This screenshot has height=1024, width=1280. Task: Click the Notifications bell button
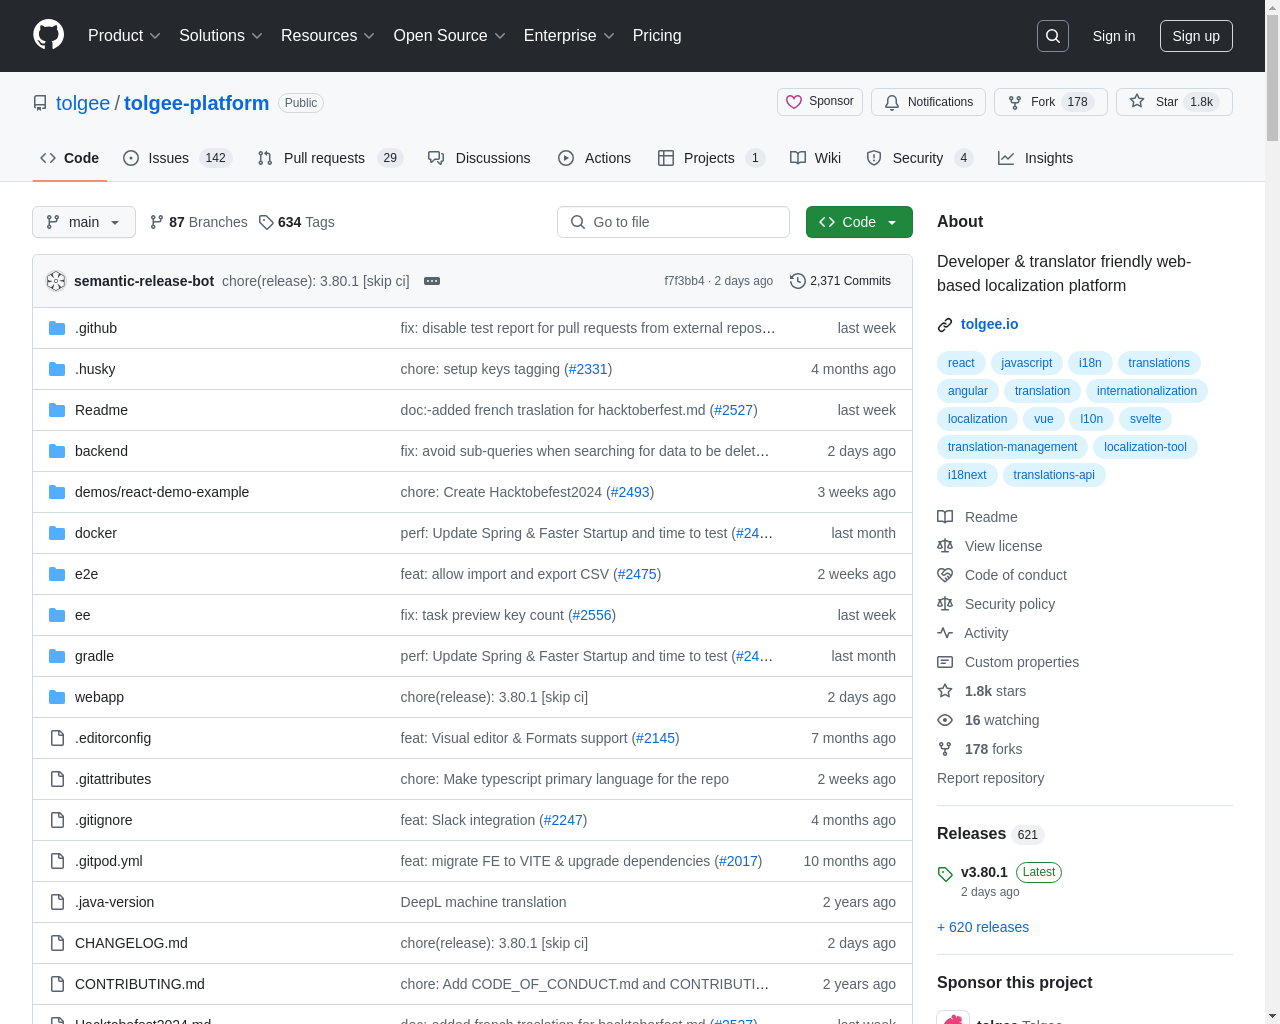tap(928, 102)
